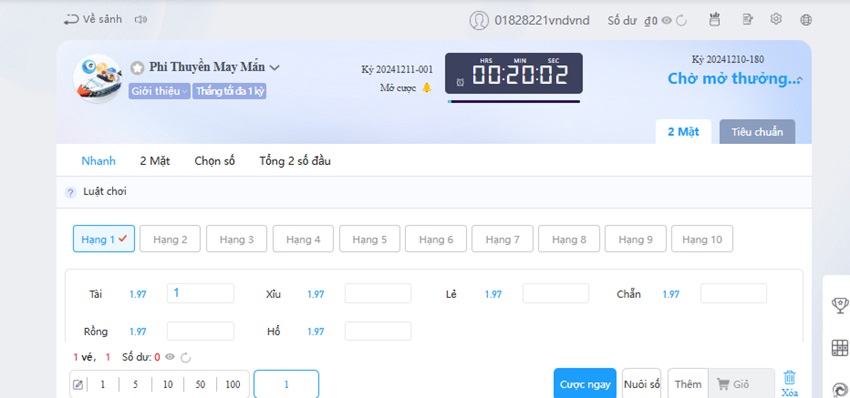Viewport: 850px width, 398px height.
Task: Click the Rồng bet amount field
Action: pos(201,331)
